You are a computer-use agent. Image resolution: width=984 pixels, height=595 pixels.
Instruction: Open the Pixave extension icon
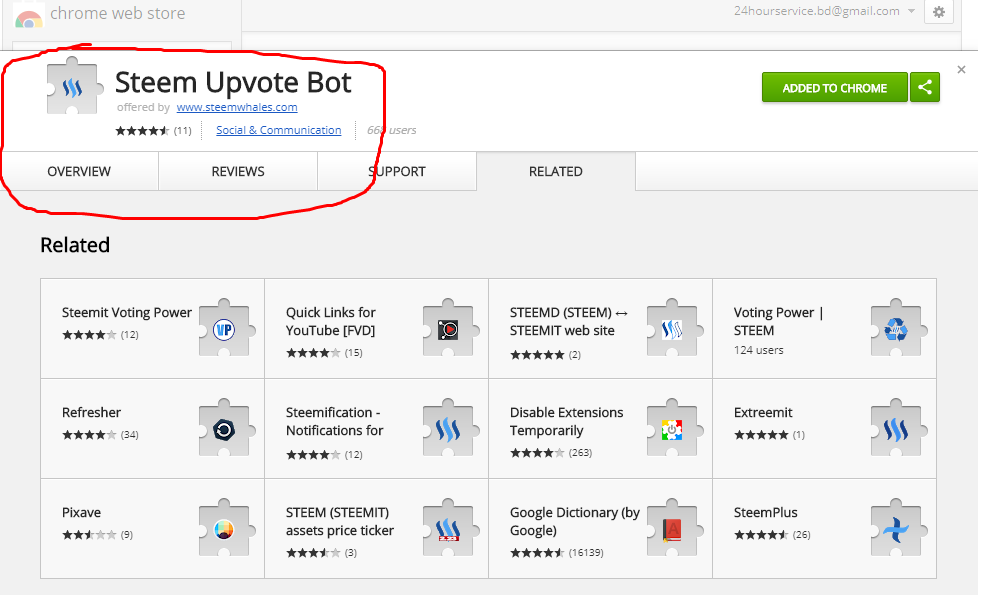(x=227, y=528)
